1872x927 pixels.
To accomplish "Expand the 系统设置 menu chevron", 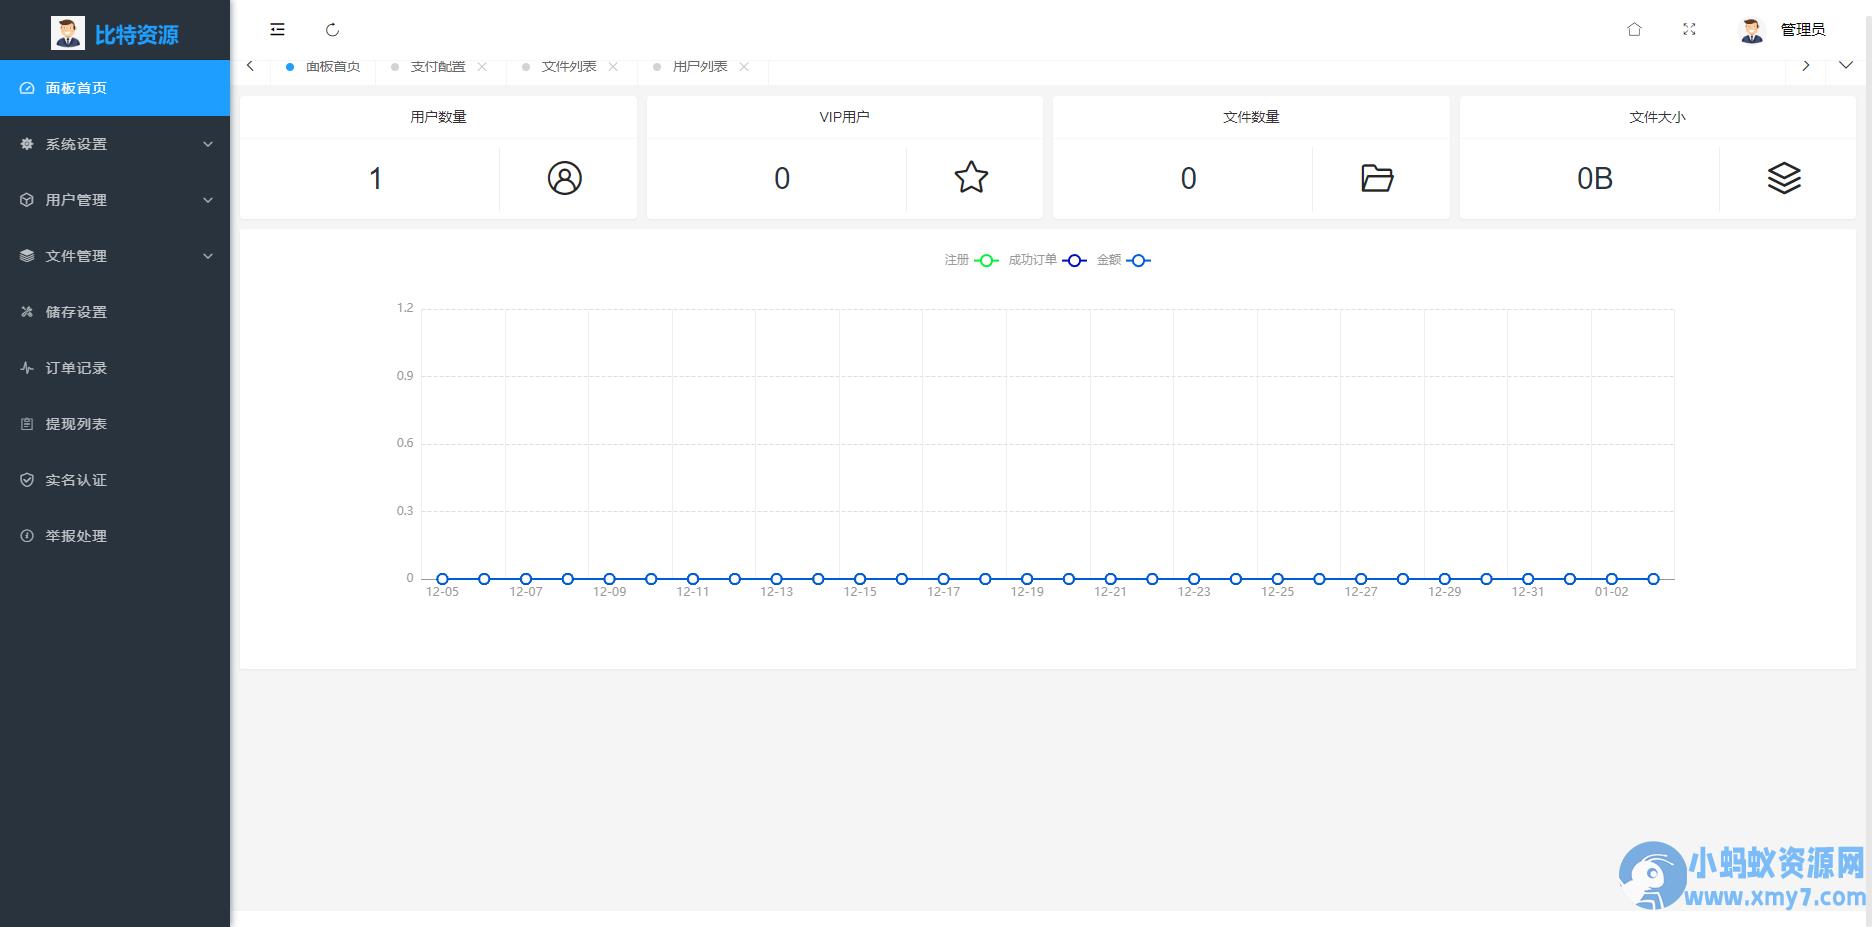I will point(208,144).
